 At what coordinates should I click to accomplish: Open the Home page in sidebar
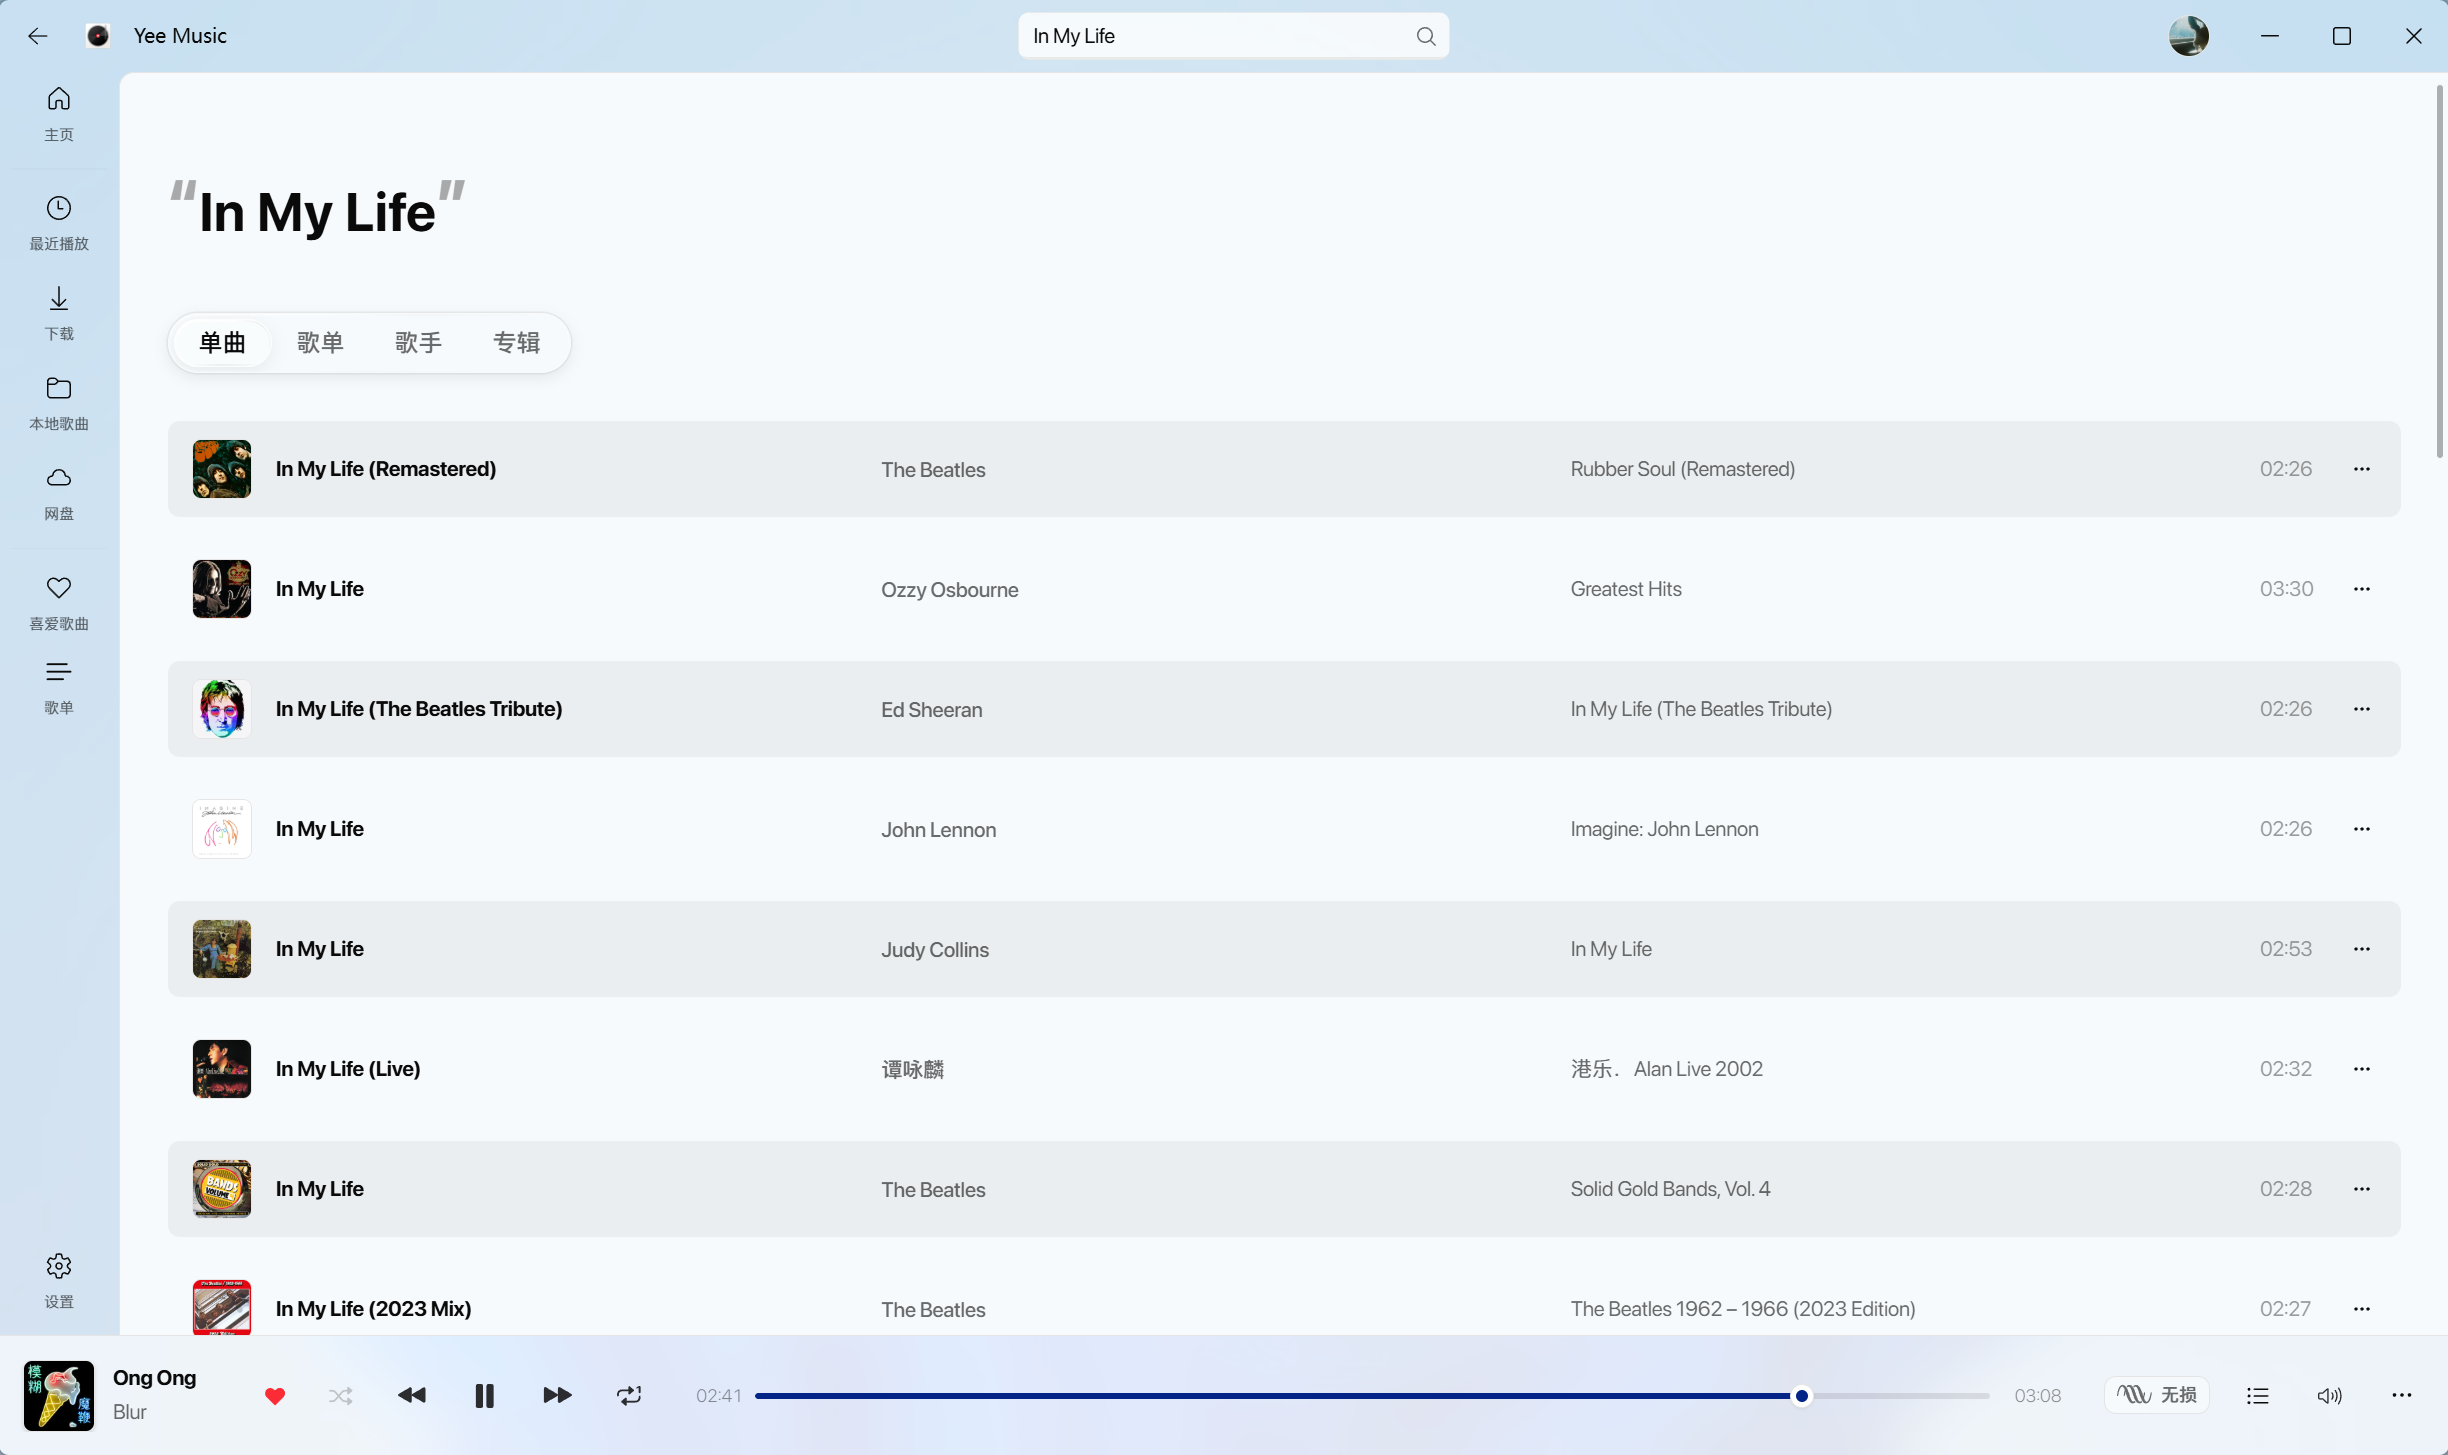pos(59,113)
